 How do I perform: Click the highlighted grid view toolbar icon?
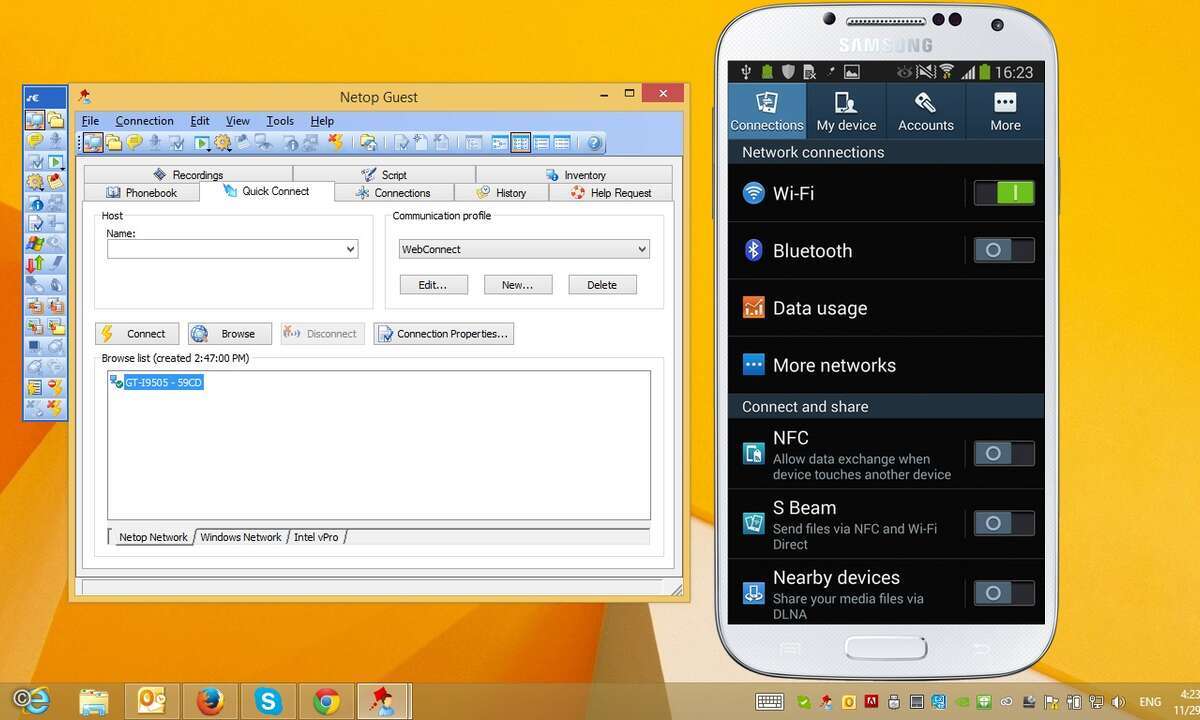click(x=520, y=143)
